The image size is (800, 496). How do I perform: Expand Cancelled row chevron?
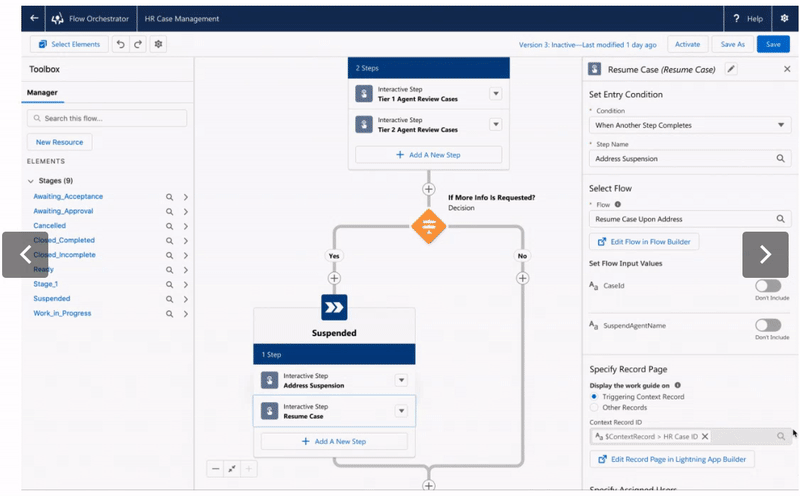tap(186, 226)
